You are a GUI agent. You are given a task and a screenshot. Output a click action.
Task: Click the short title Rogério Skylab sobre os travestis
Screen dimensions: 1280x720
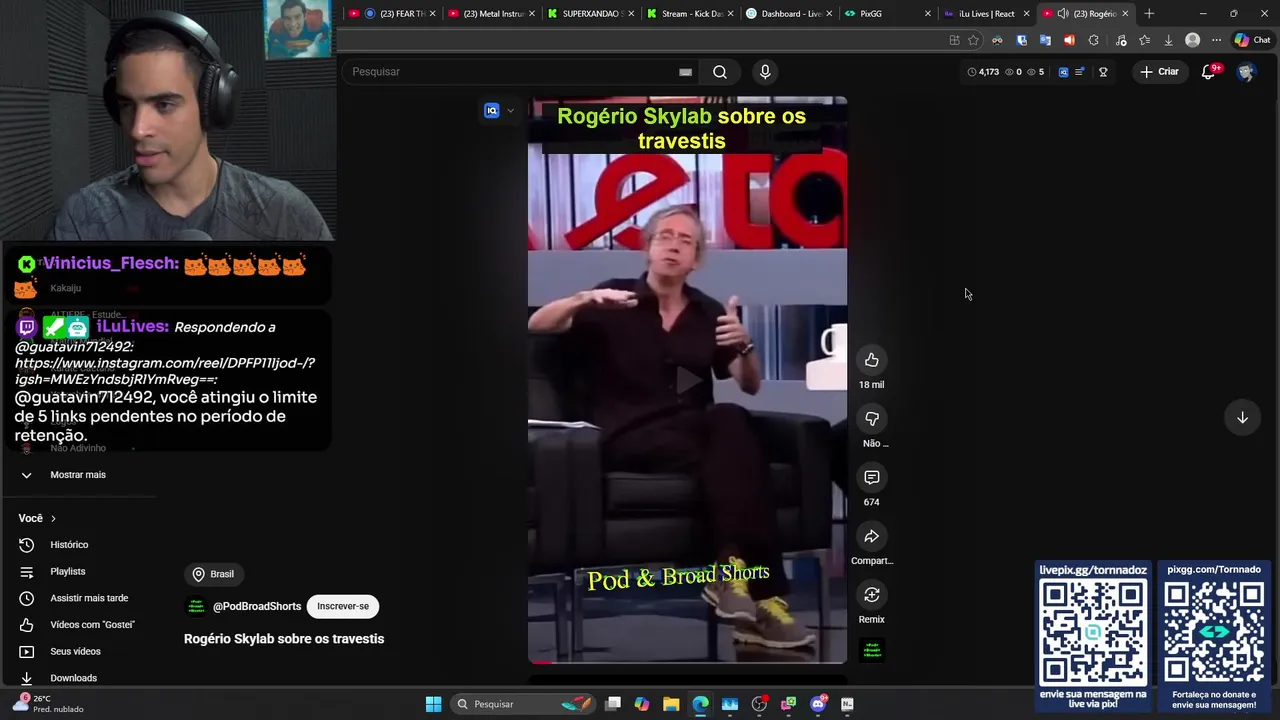(284, 639)
